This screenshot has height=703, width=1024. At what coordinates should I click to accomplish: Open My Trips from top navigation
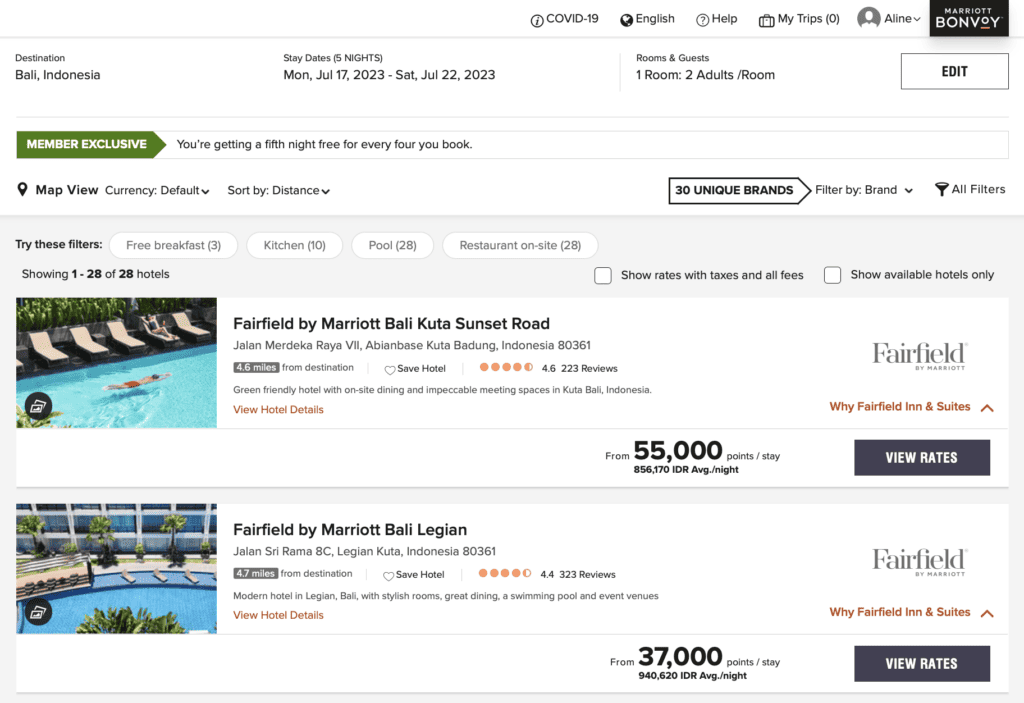(x=798, y=18)
